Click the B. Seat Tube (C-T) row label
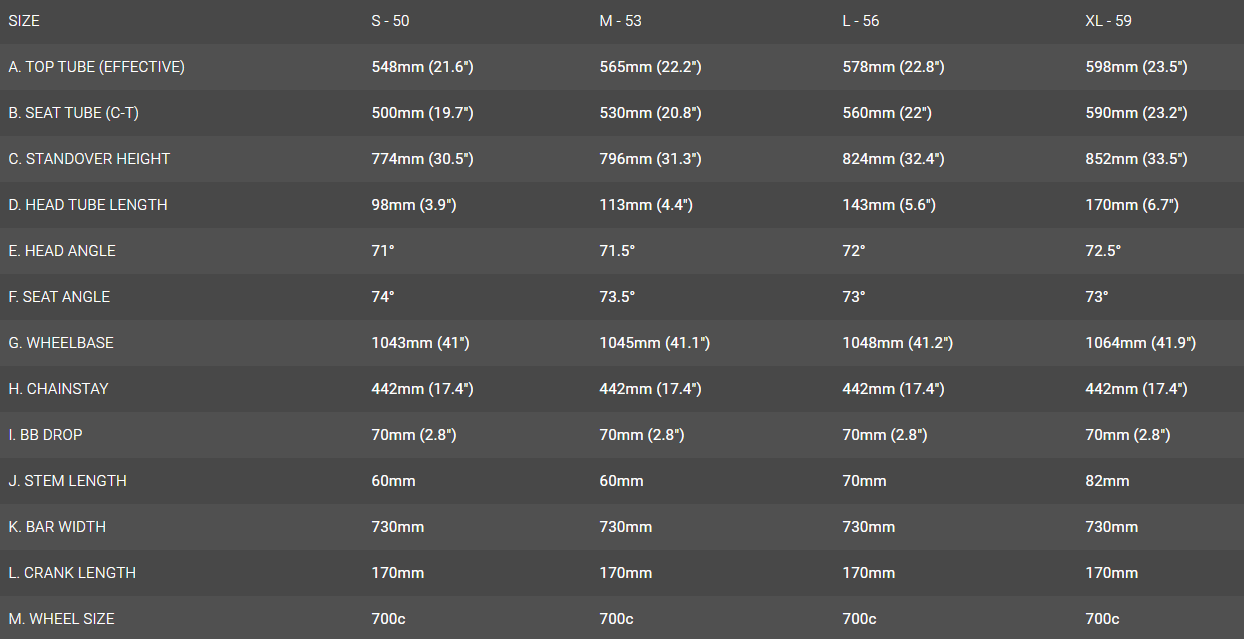This screenshot has height=639, width=1244. 73,113
